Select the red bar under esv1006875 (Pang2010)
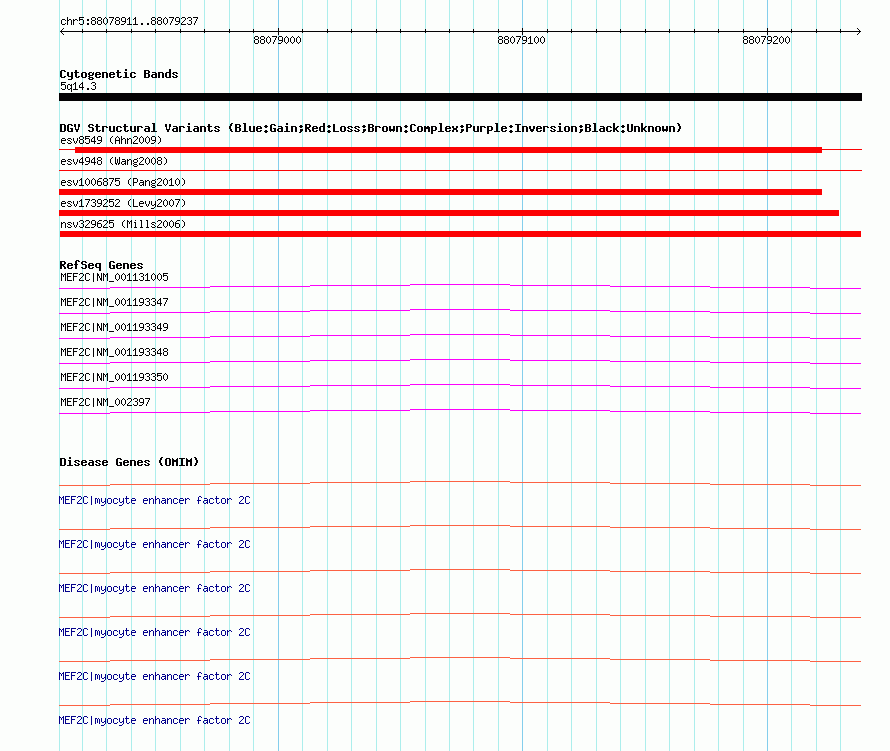Screen dimensions: 890x751 click(440, 192)
